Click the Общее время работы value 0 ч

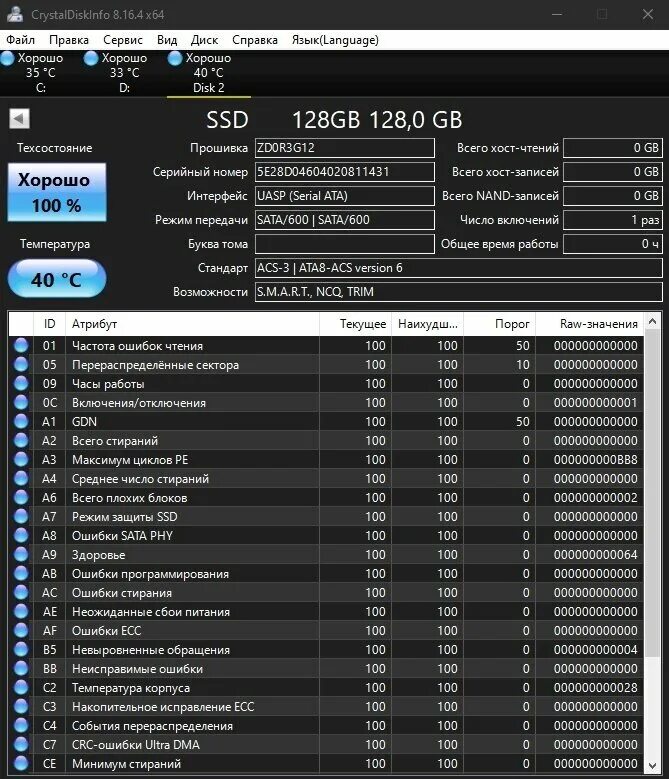[x=613, y=244]
